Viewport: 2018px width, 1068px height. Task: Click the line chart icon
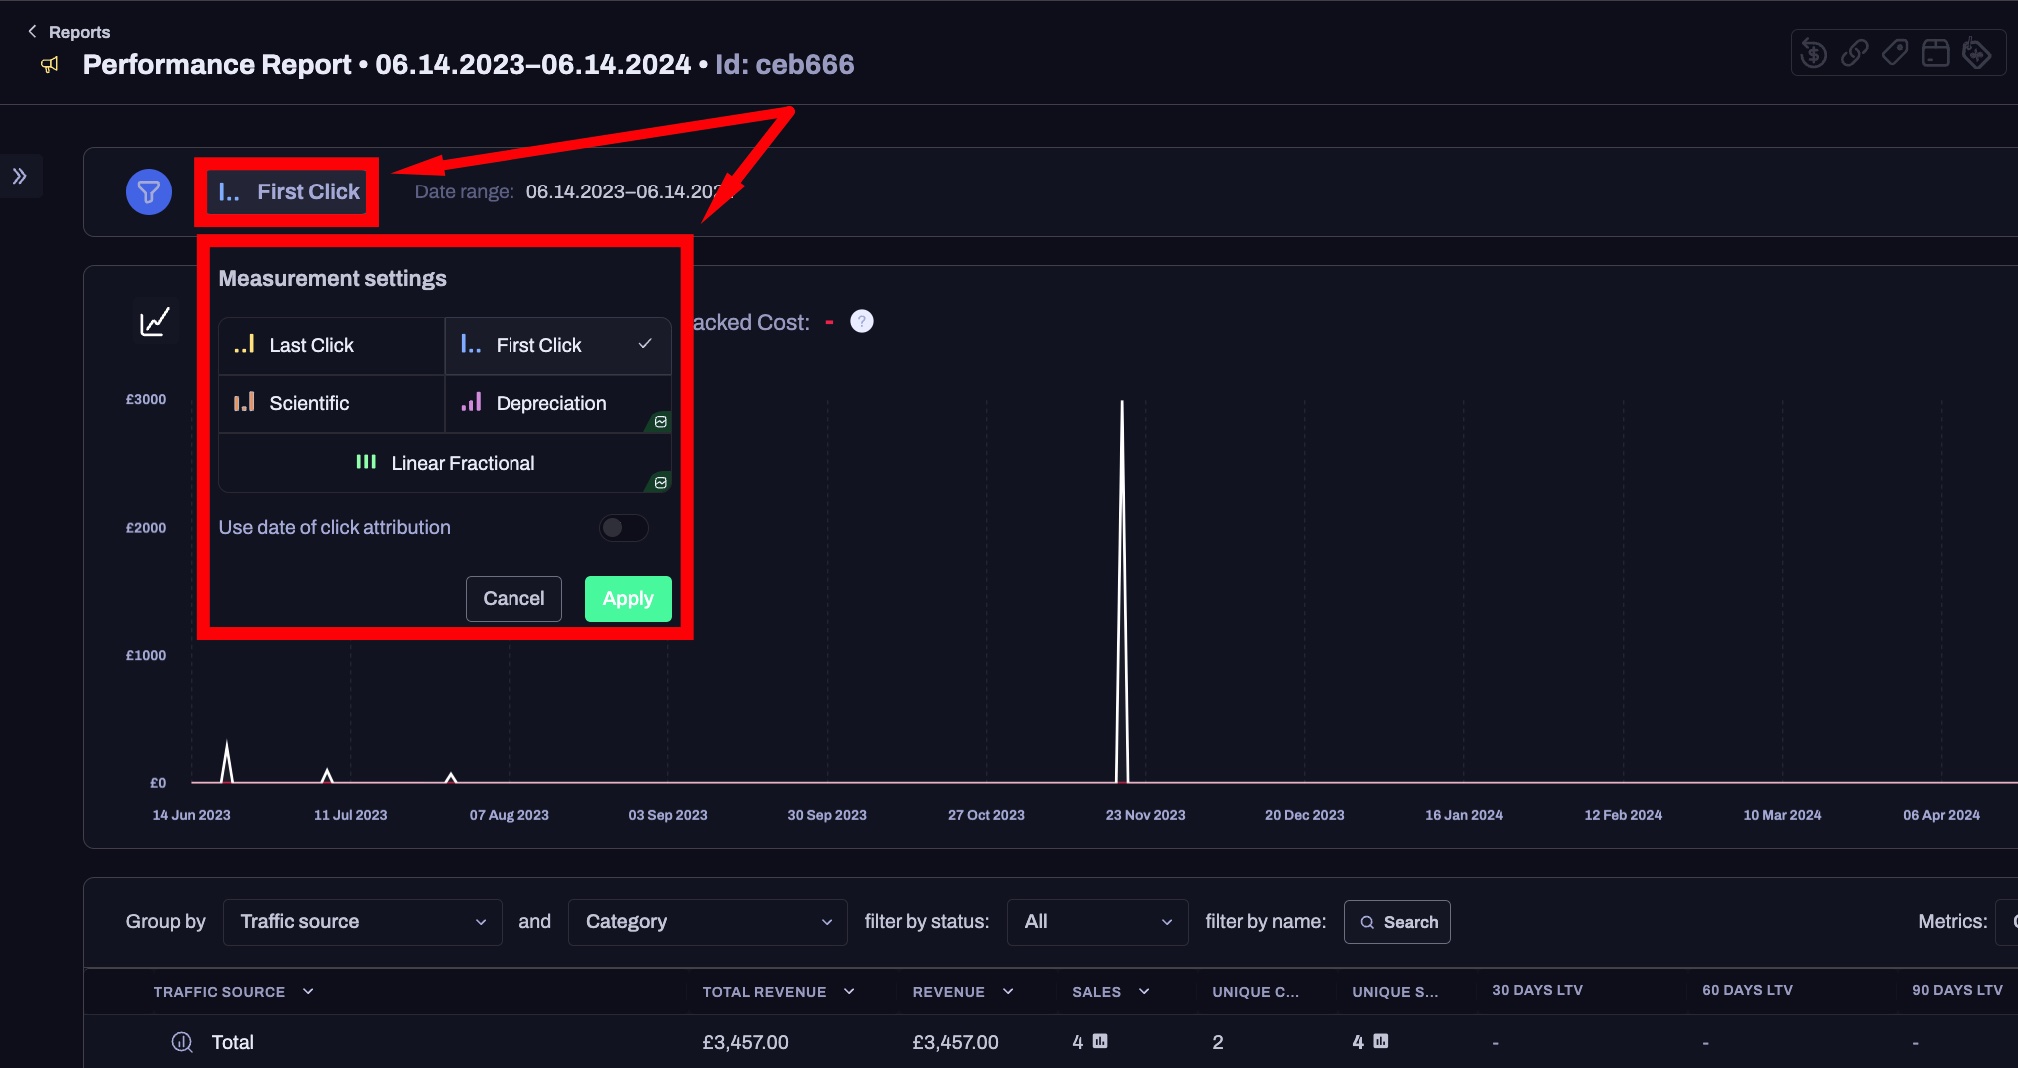point(155,322)
